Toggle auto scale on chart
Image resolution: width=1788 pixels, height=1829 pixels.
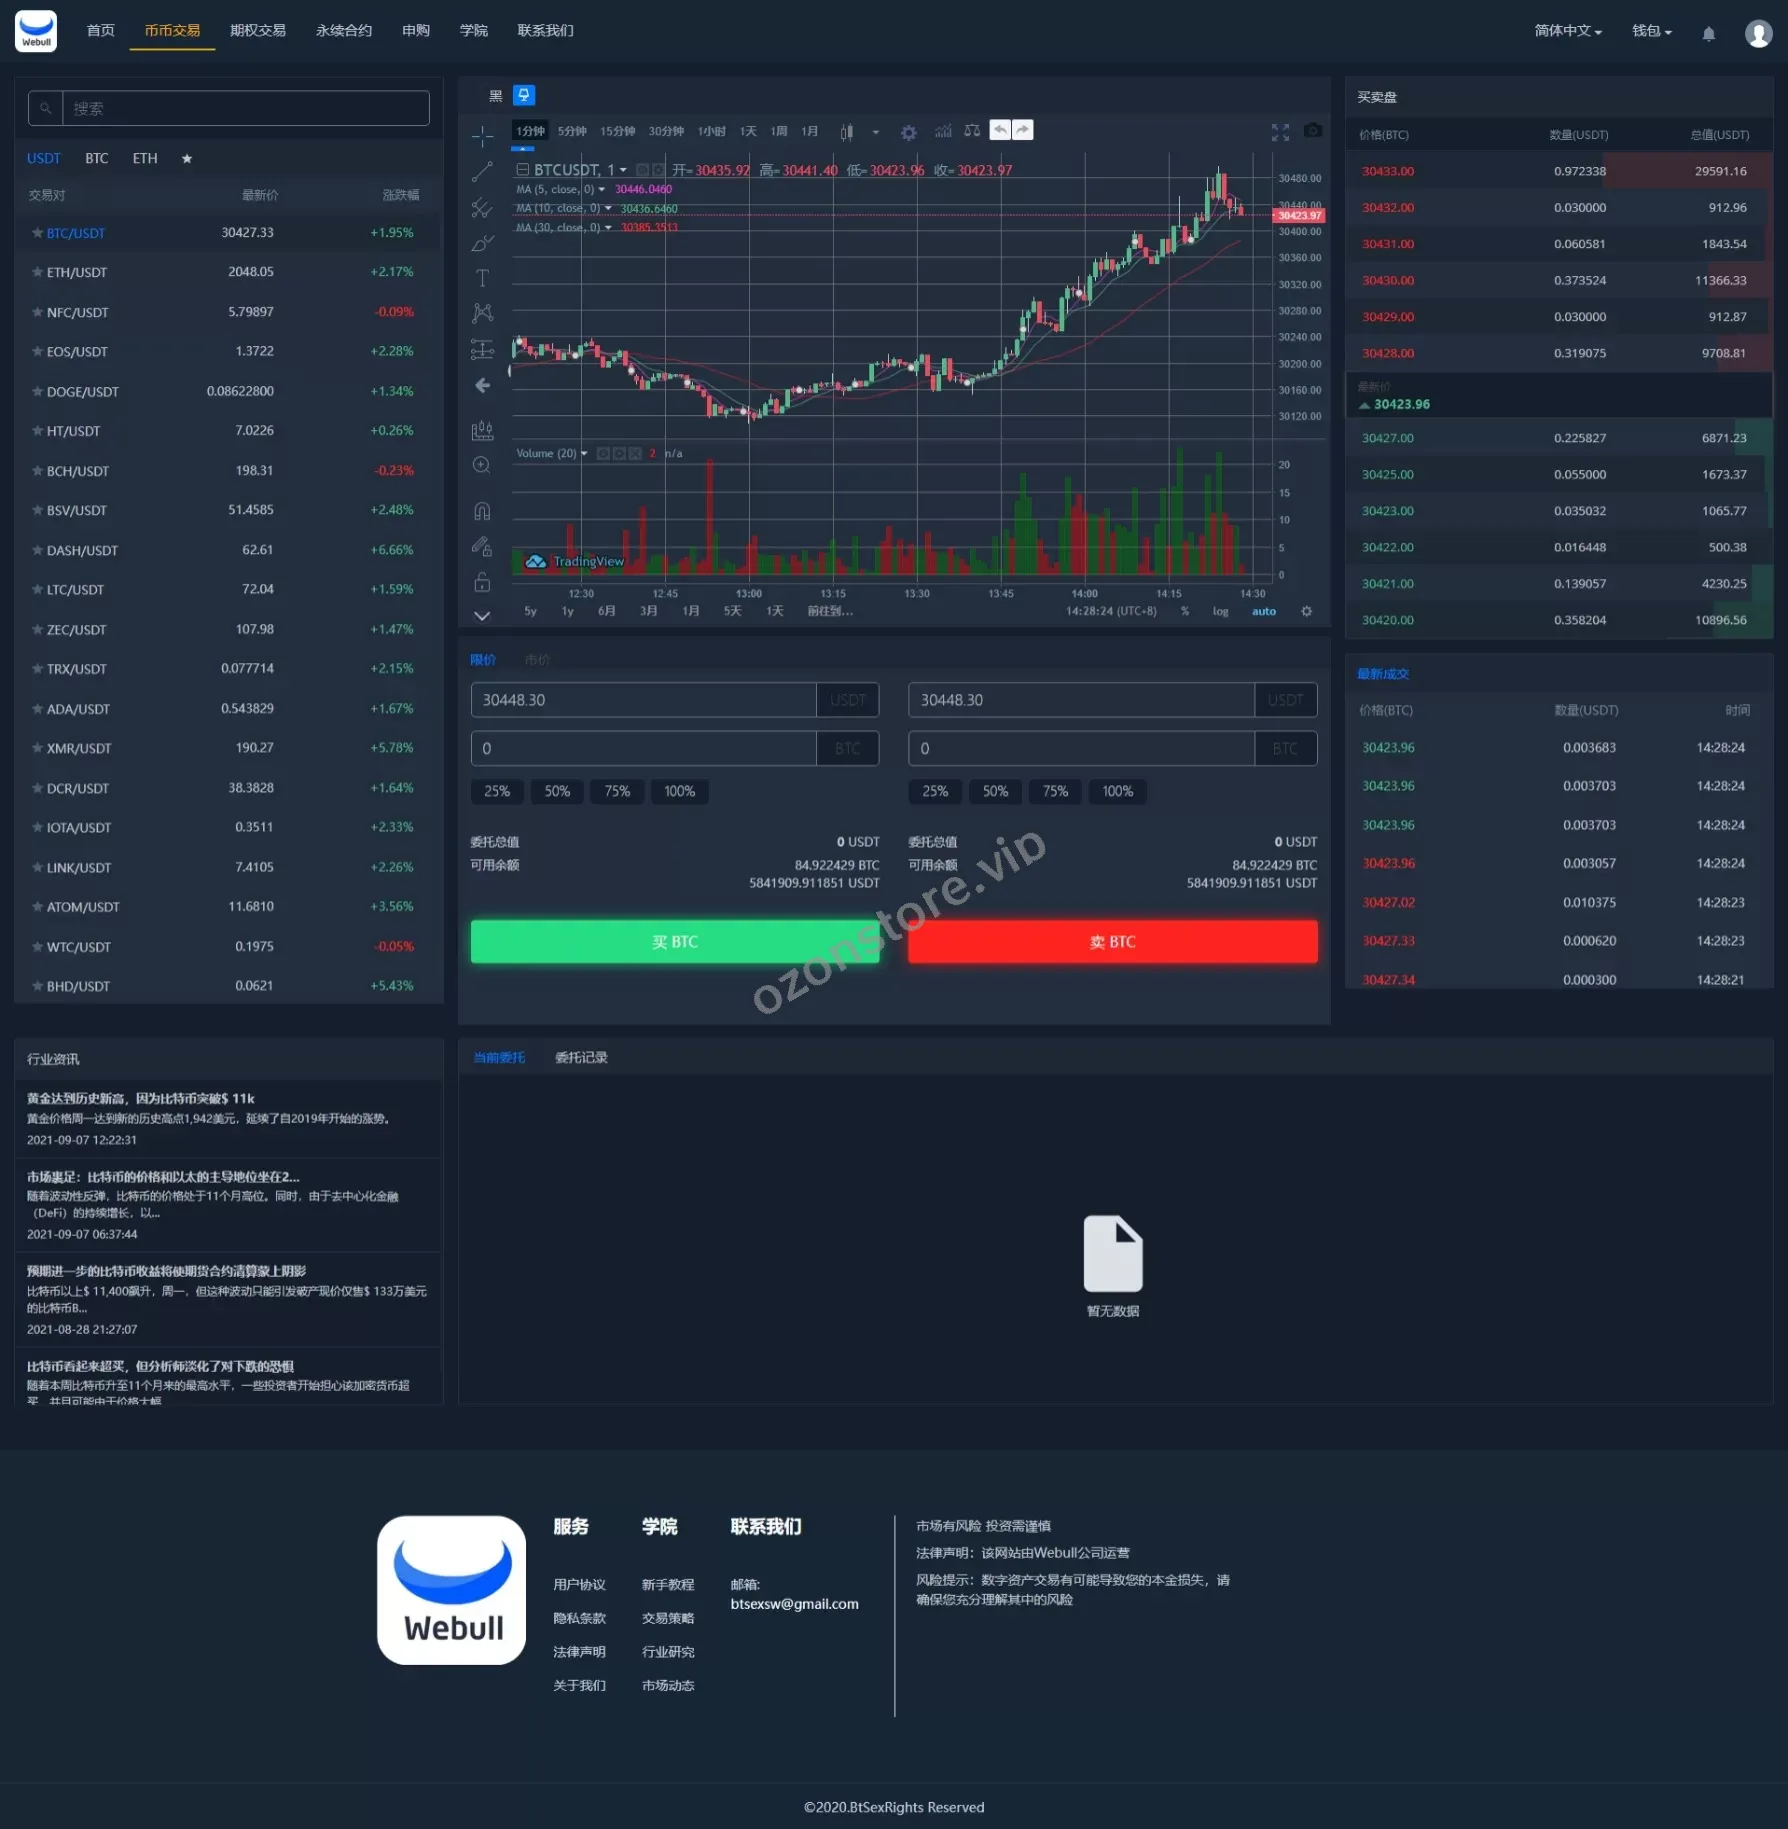[1264, 611]
